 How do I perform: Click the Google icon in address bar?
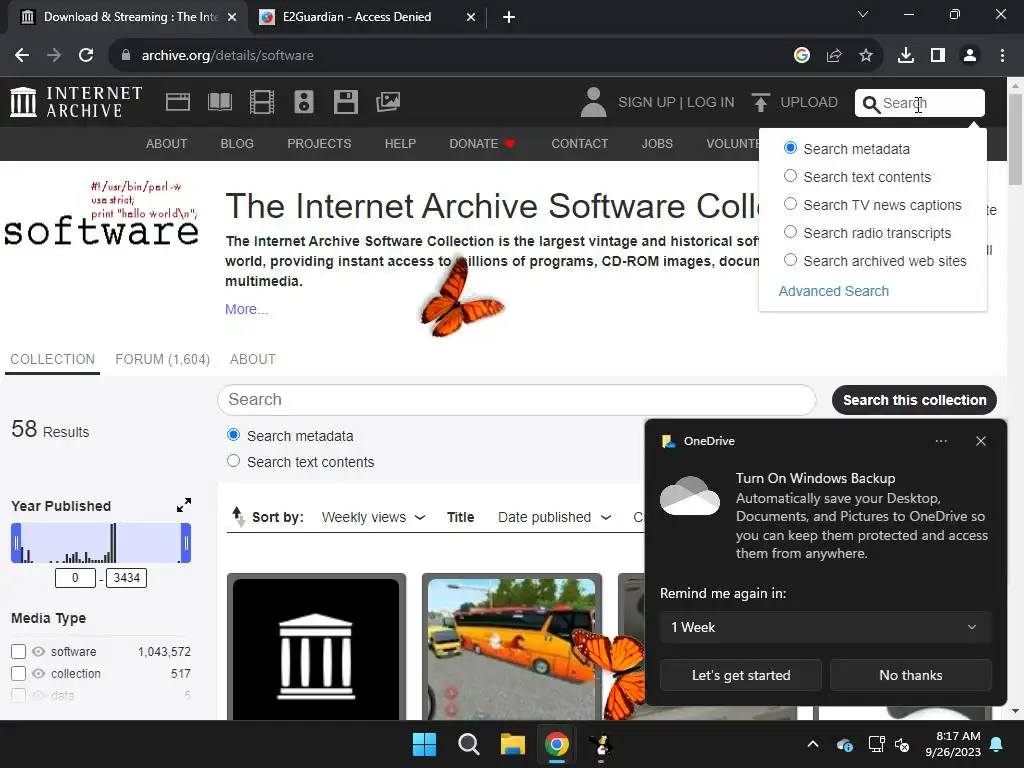click(x=802, y=56)
